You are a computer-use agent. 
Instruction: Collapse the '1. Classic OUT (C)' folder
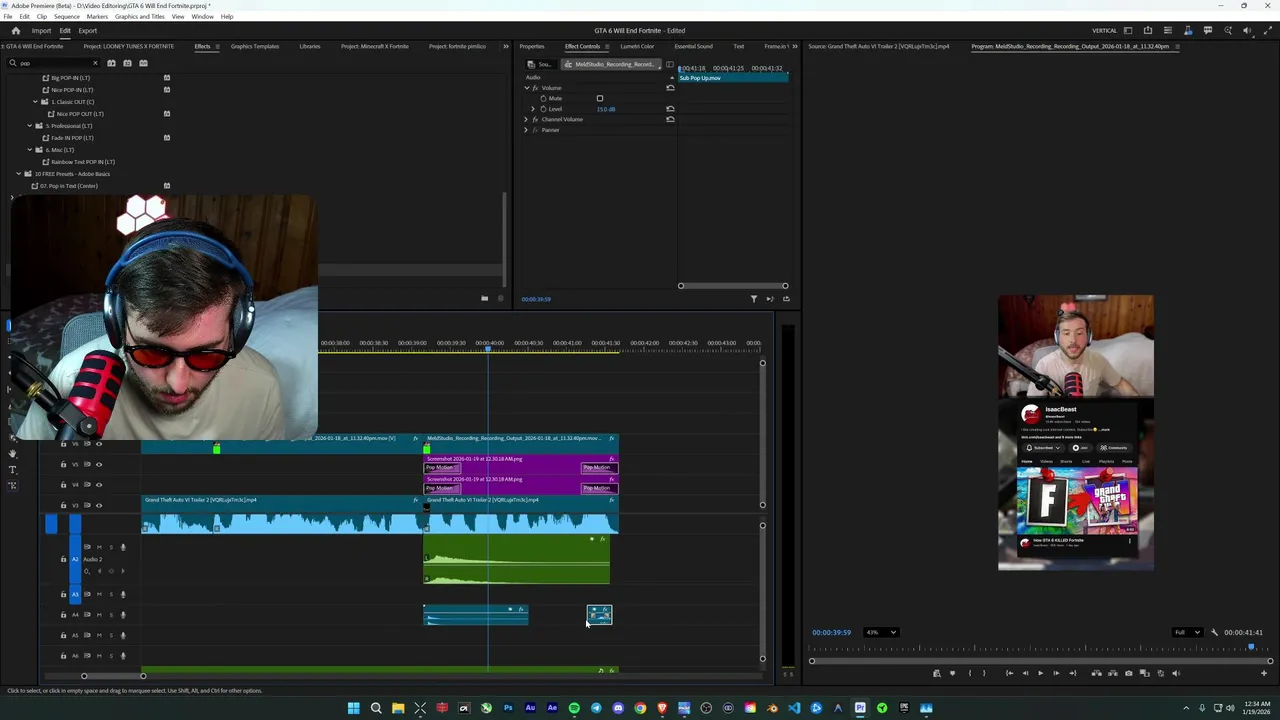[36, 102]
